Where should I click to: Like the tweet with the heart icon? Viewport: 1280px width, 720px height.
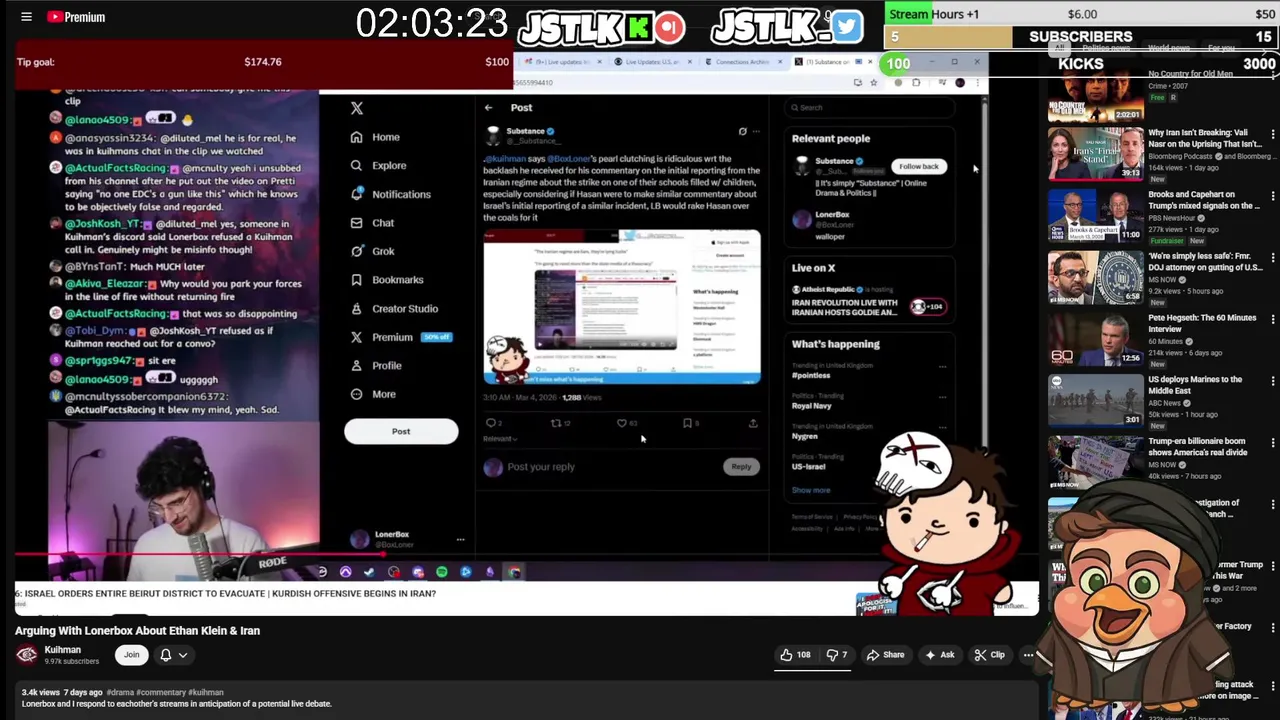click(622, 423)
